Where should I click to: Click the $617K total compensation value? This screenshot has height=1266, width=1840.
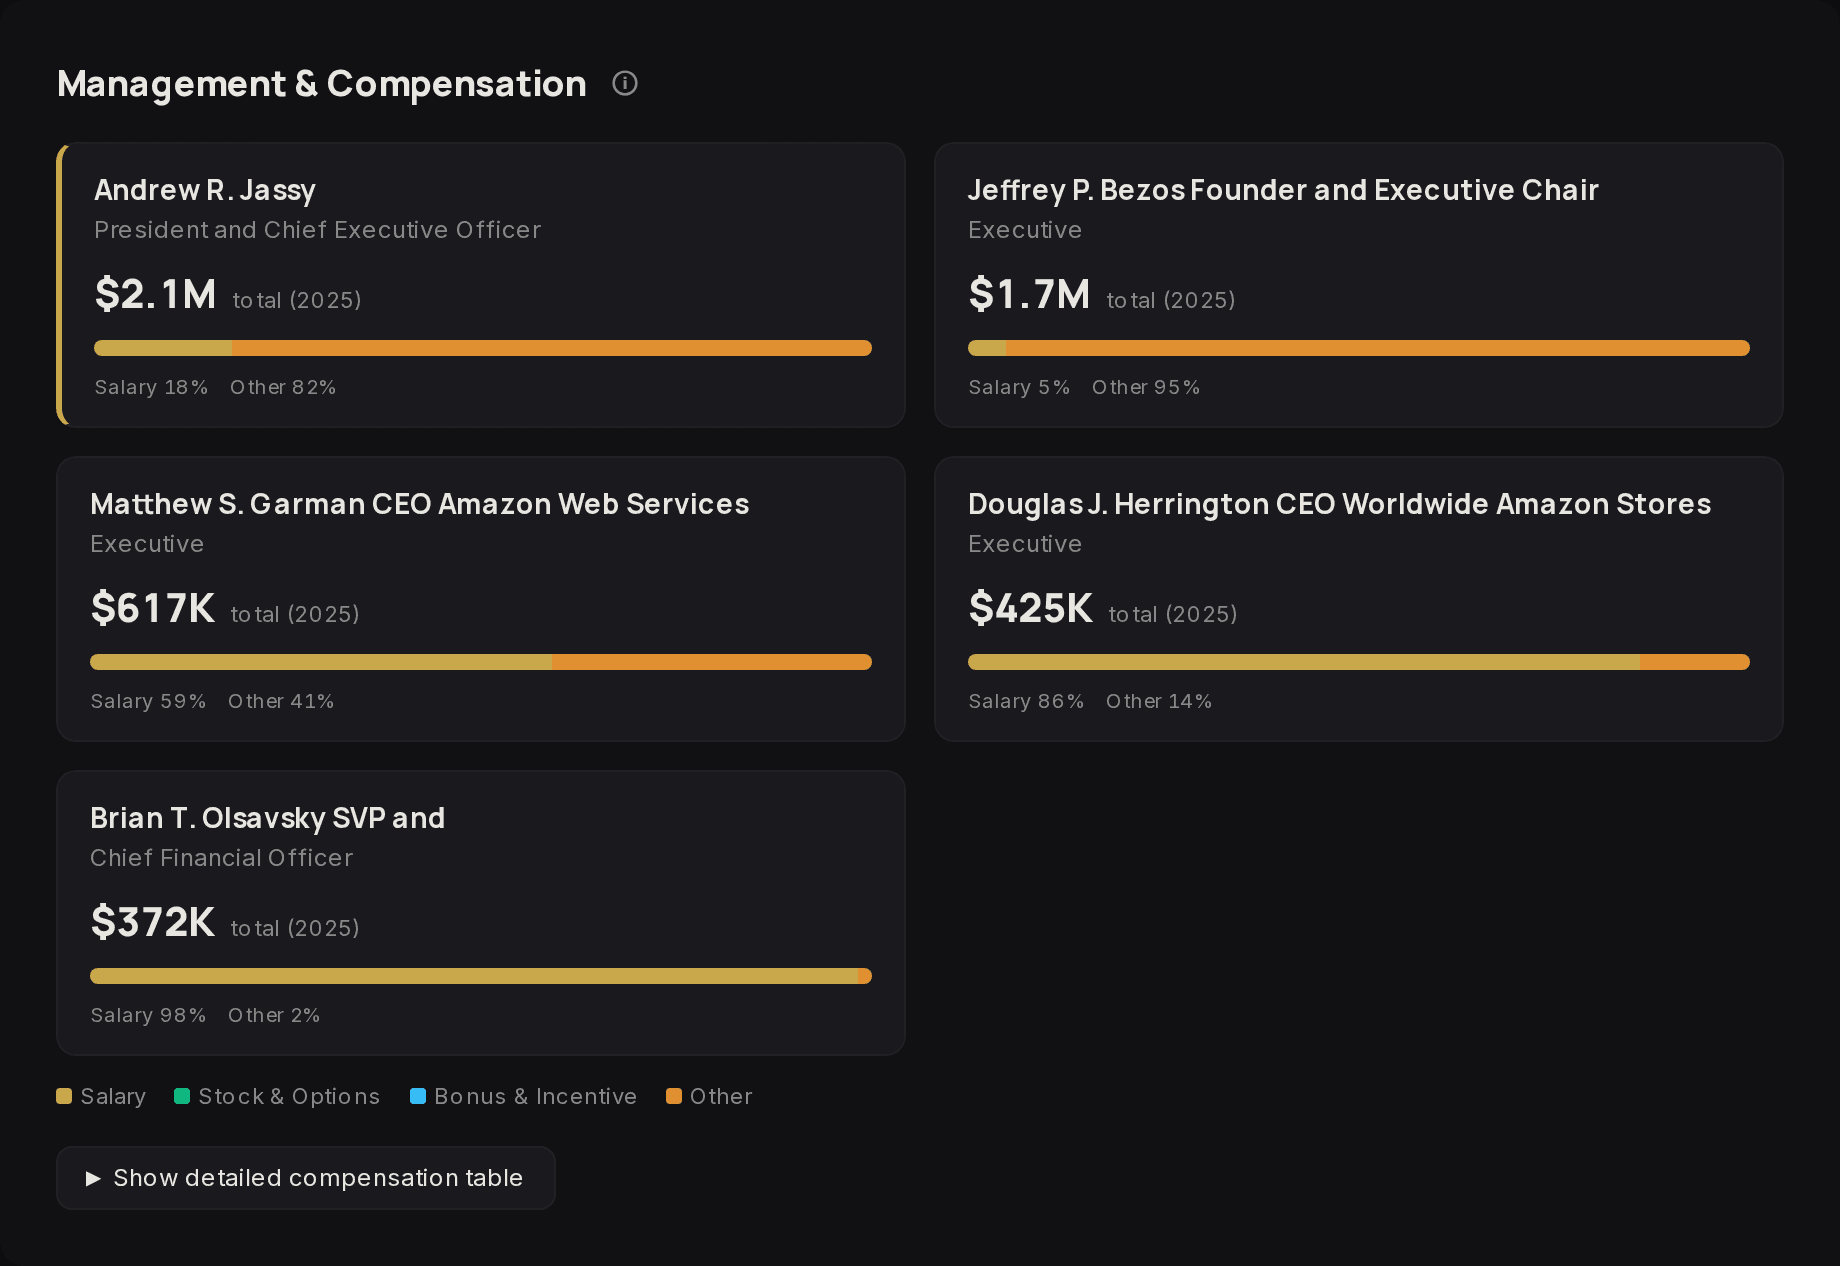point(153,608)
